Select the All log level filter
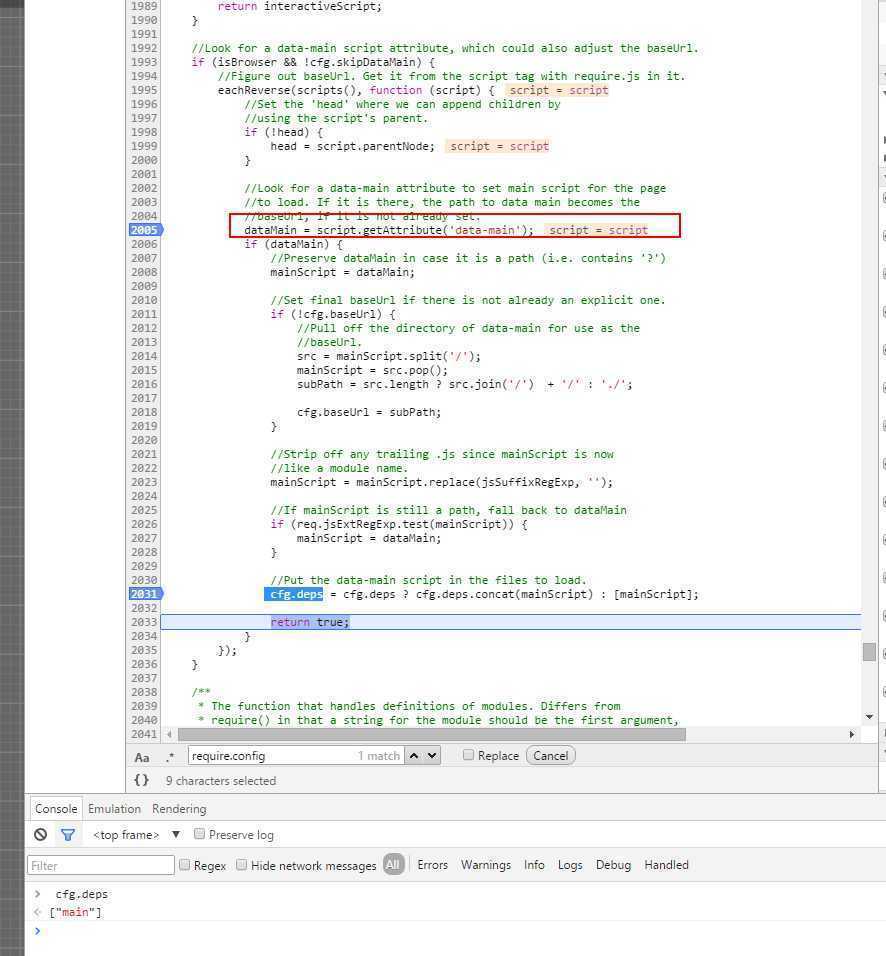The image size is (886, 956). [393, 865]
